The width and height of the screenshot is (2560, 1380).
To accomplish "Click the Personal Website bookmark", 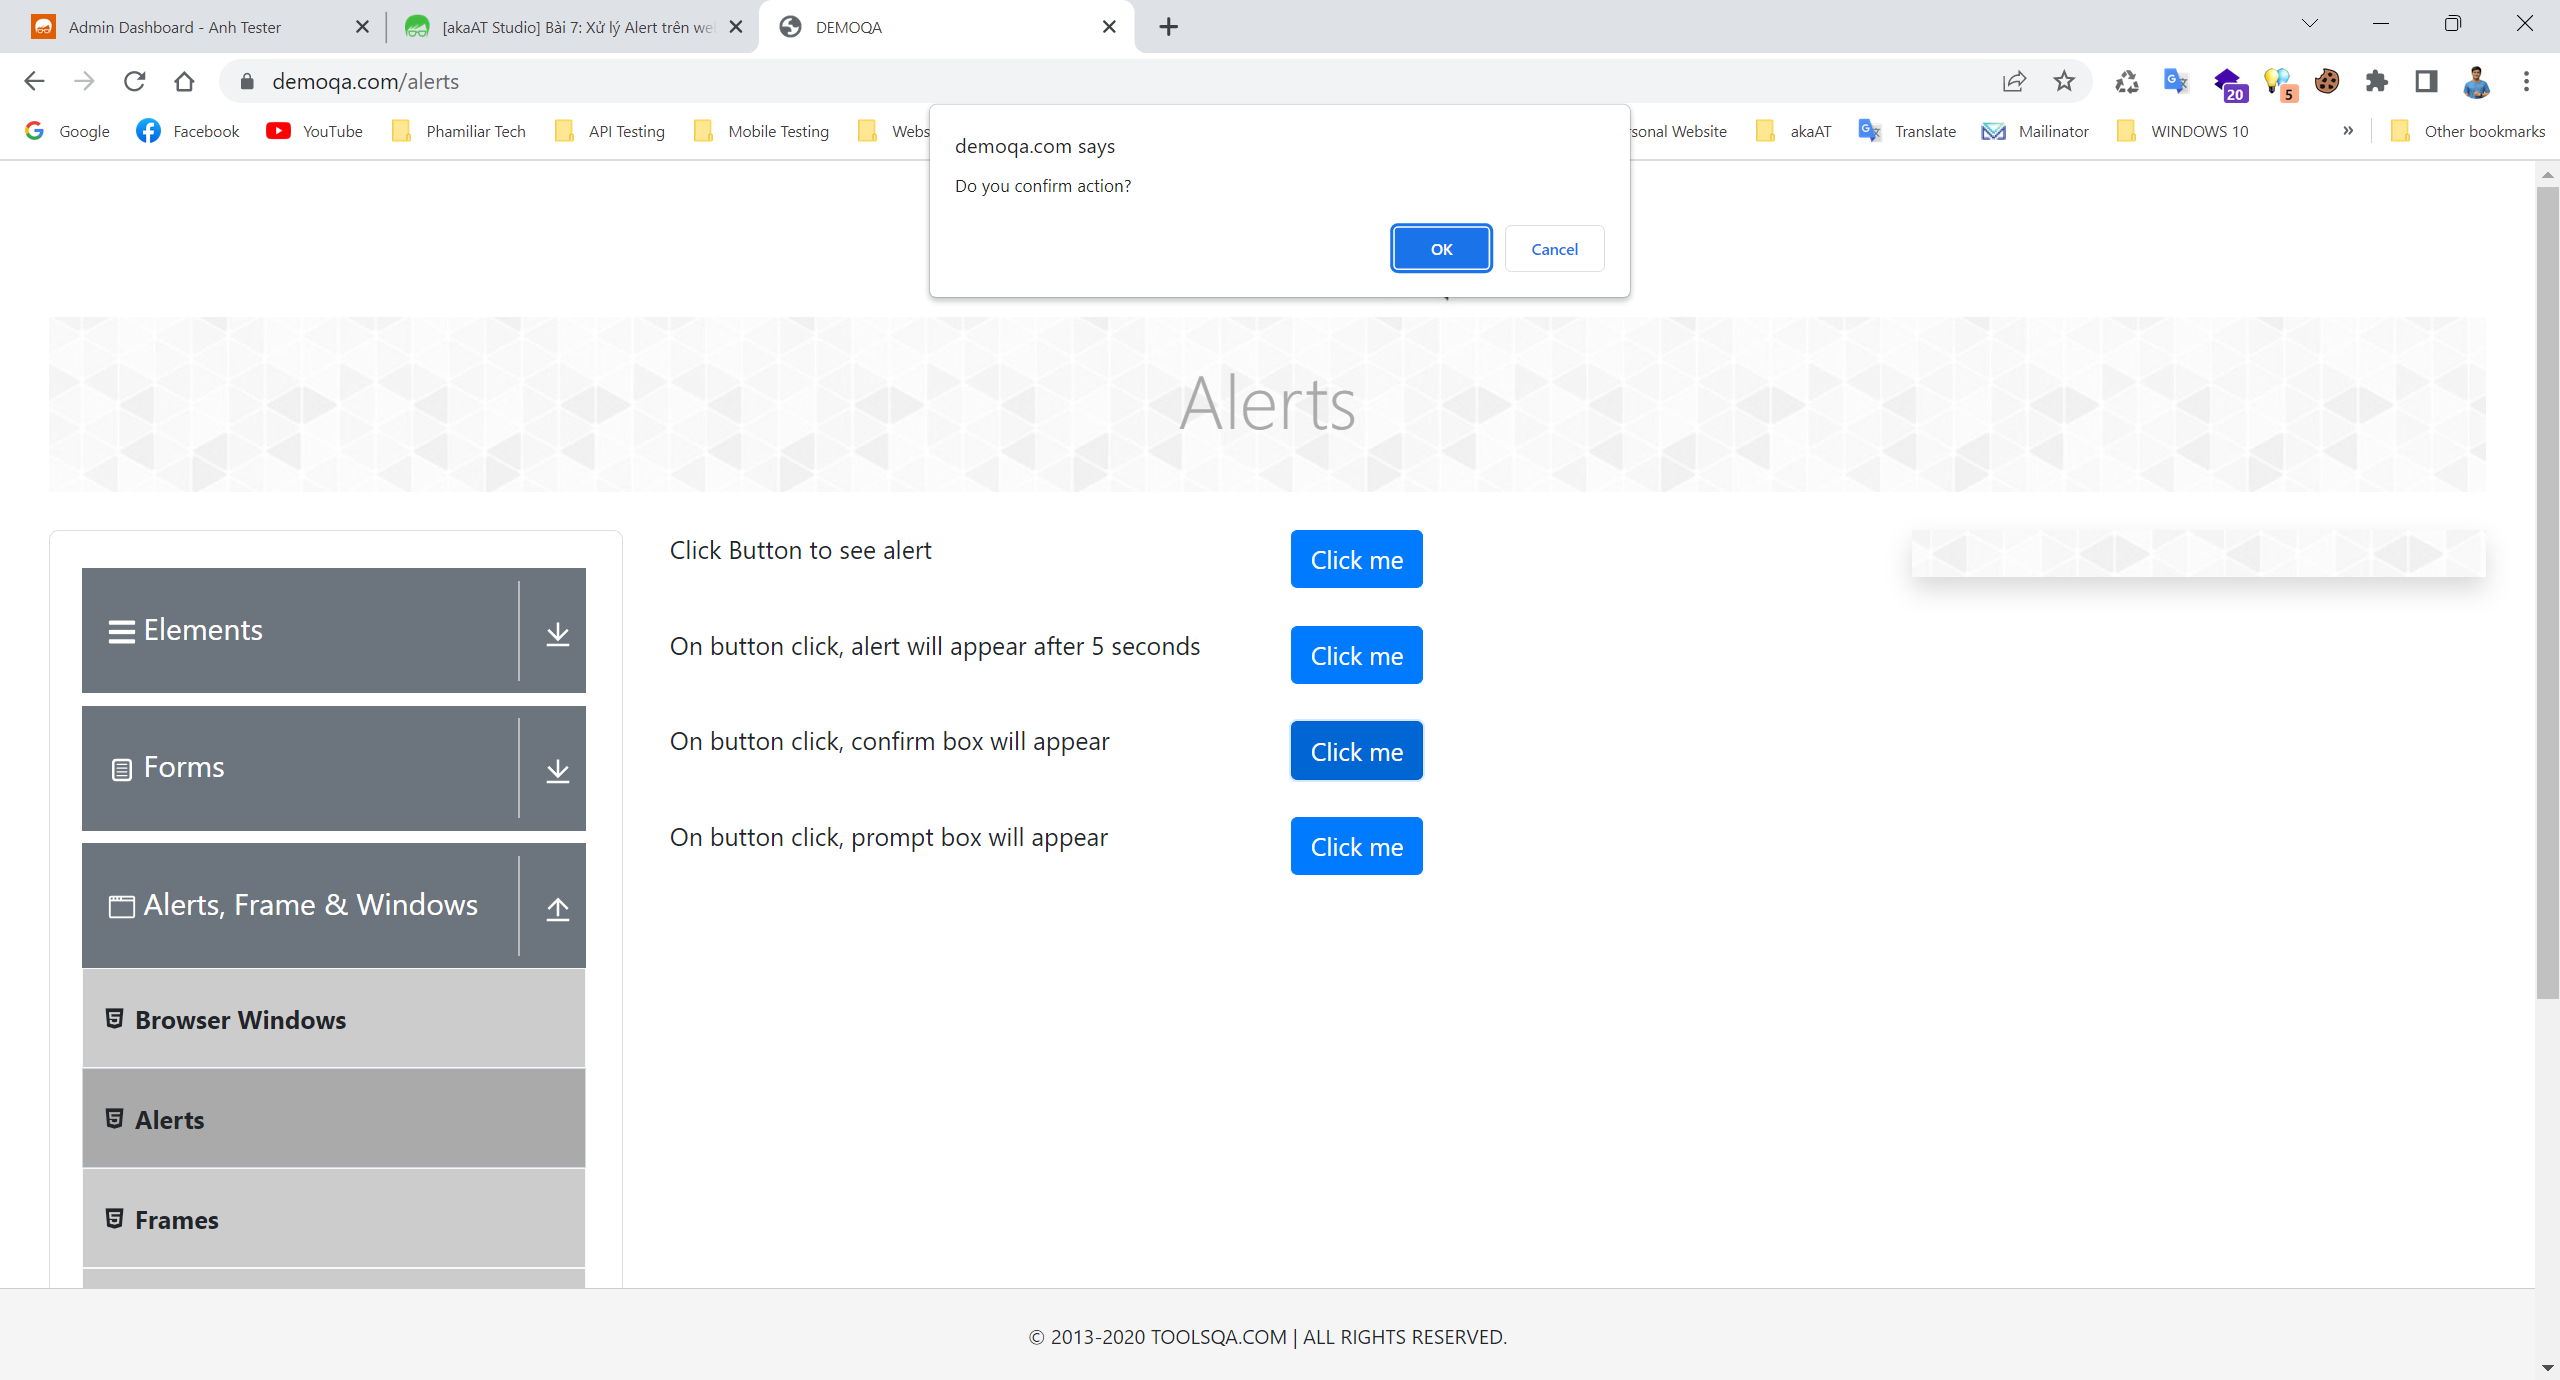I will point(1679,131).
